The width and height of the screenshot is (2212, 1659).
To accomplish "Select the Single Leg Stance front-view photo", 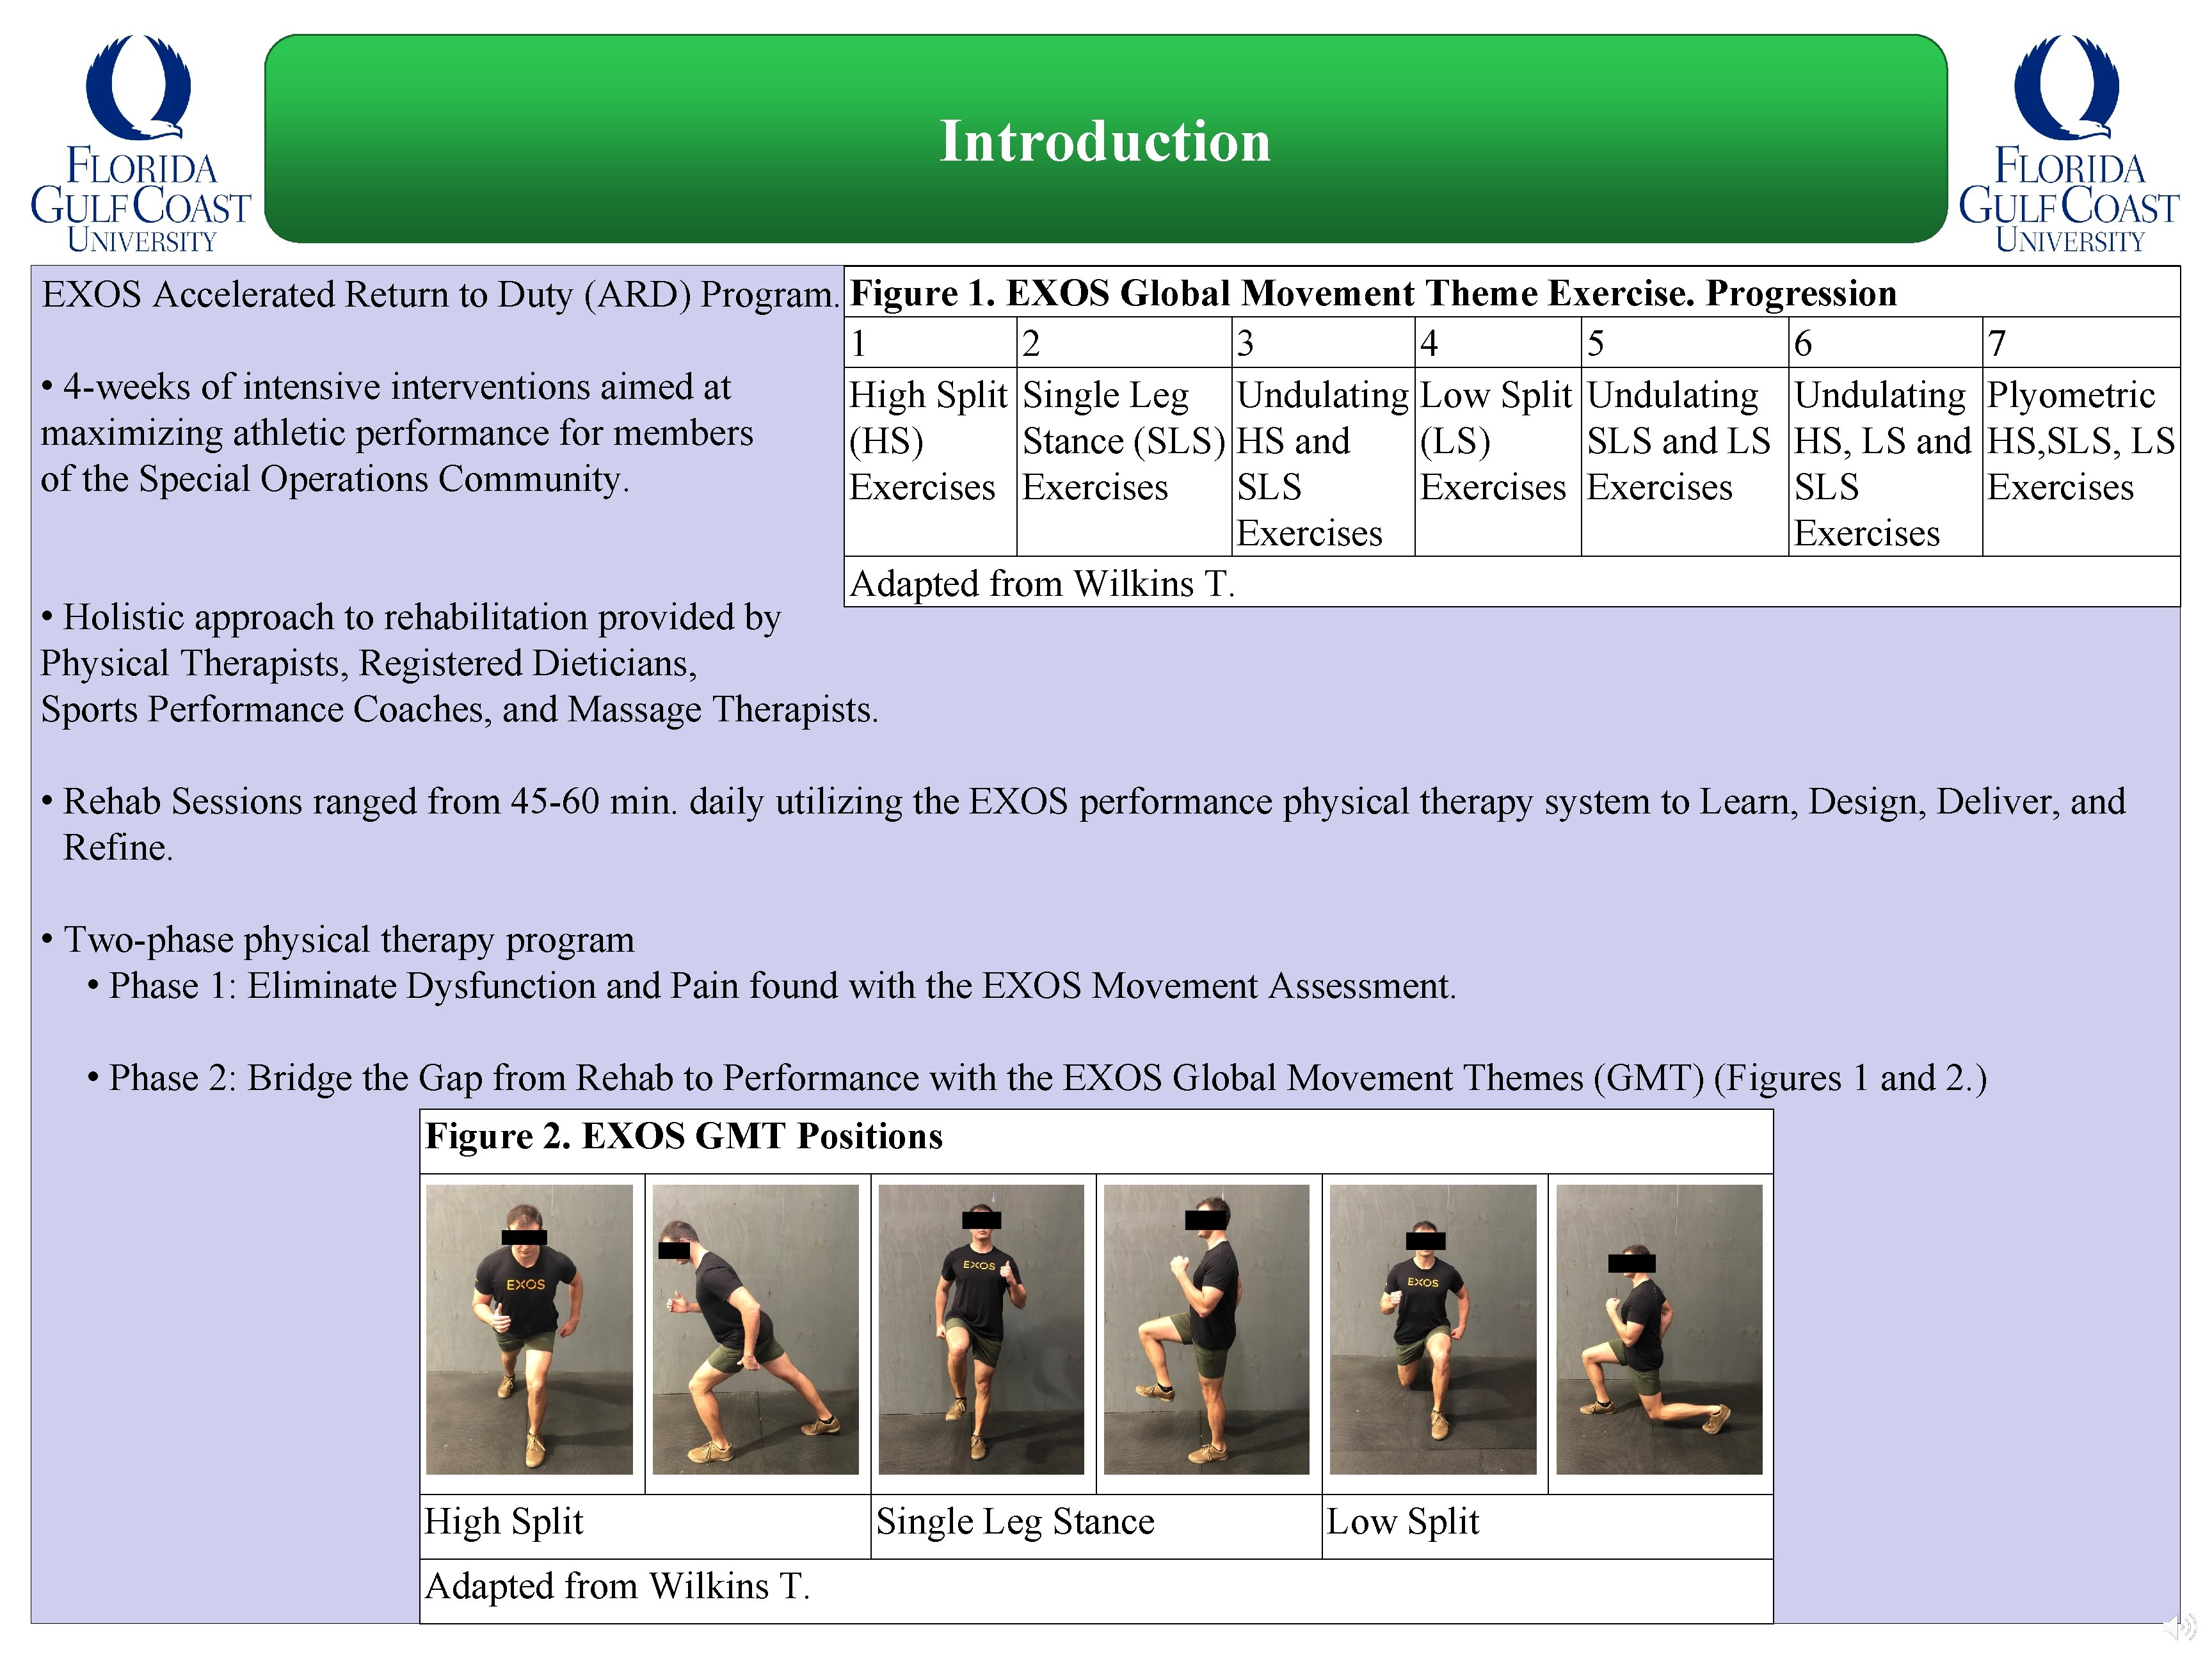I will (981, 1329).
